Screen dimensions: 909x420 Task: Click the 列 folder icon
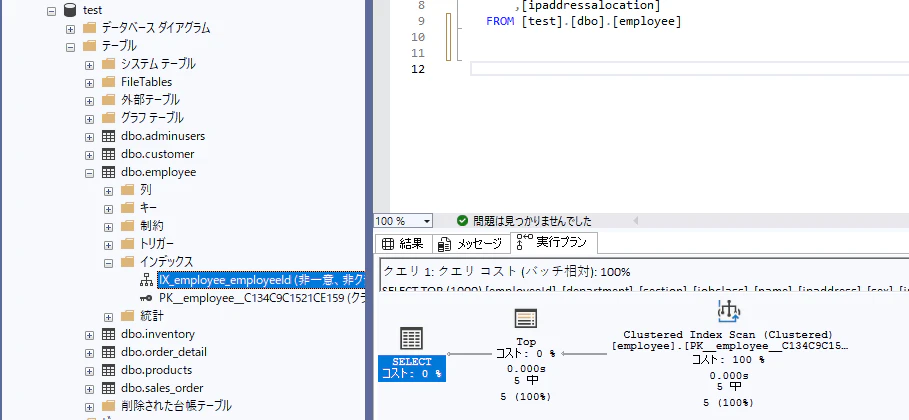tap(128, 190)
